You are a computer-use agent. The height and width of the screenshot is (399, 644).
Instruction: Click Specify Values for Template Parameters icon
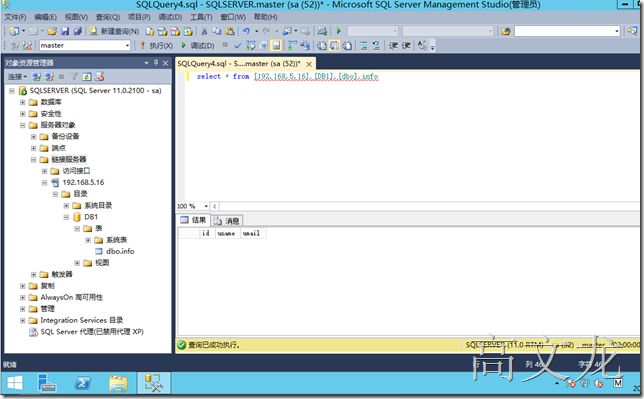tap(422, 45)
